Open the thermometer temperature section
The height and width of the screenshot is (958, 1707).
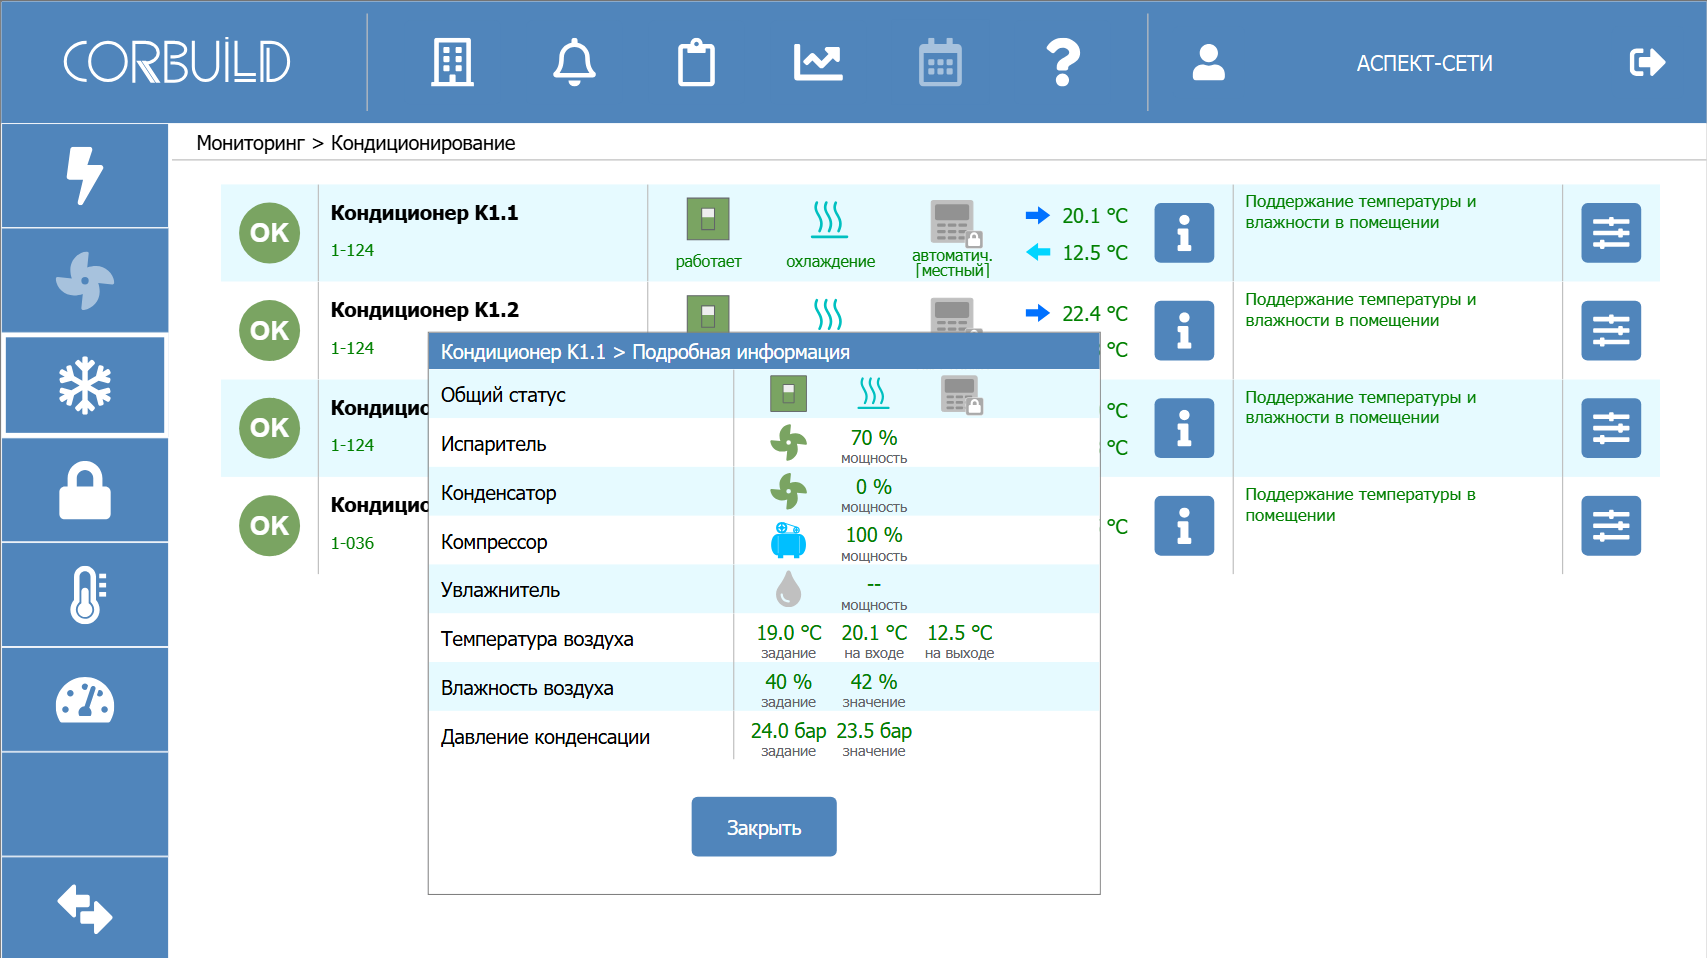(85, 595)
